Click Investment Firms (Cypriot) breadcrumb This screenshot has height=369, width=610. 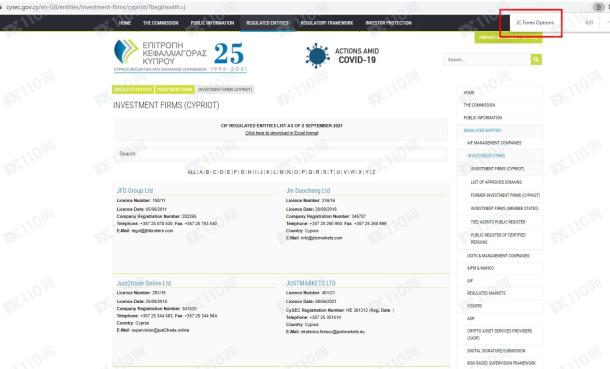coord(225,89)
